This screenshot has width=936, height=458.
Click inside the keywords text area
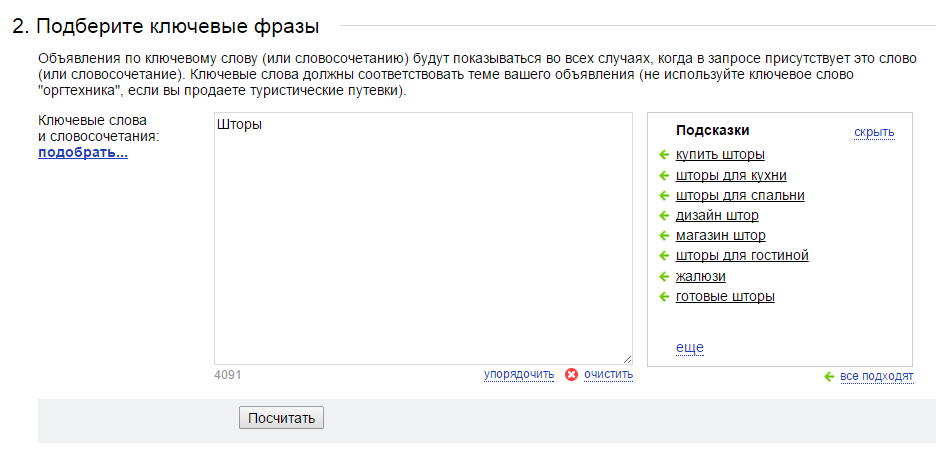pyautogui.click(x=423, y=238)
